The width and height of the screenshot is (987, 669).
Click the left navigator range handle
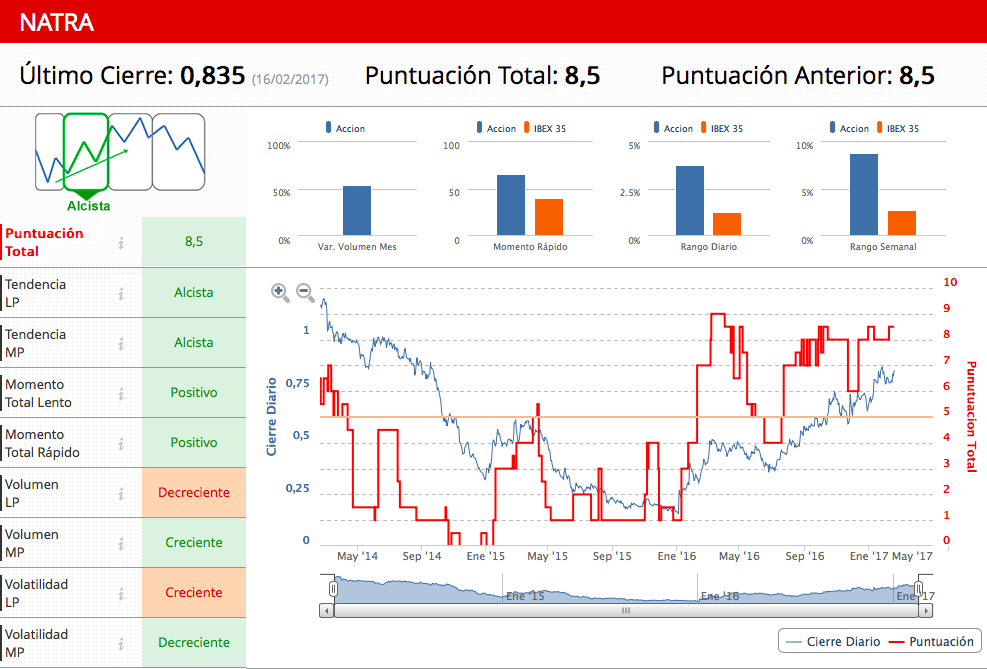(333, 588)
